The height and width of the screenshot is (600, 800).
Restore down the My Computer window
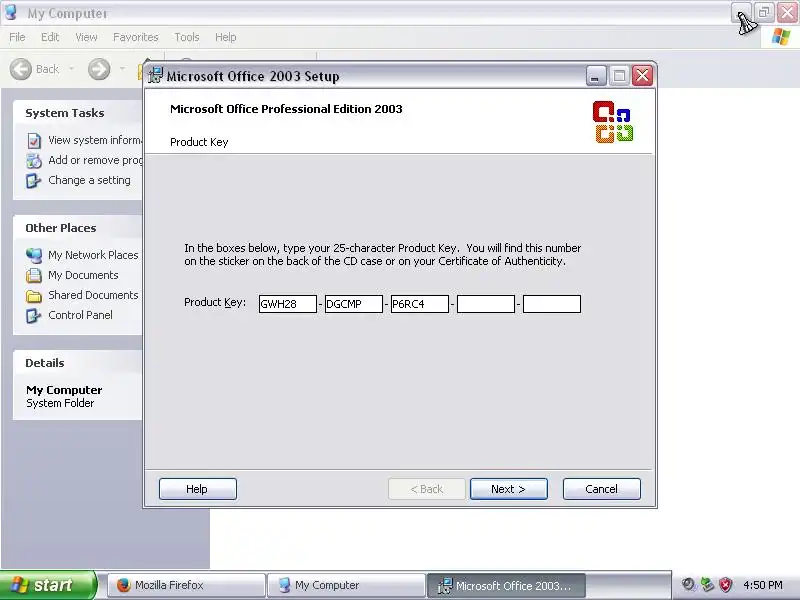tap(764, 12)
